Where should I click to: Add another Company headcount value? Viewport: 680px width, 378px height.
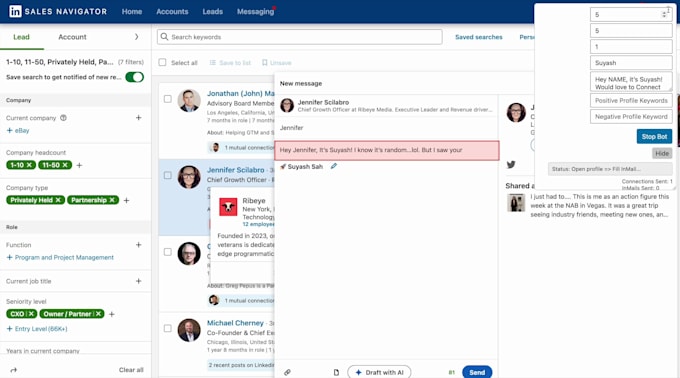pos(79,165)
